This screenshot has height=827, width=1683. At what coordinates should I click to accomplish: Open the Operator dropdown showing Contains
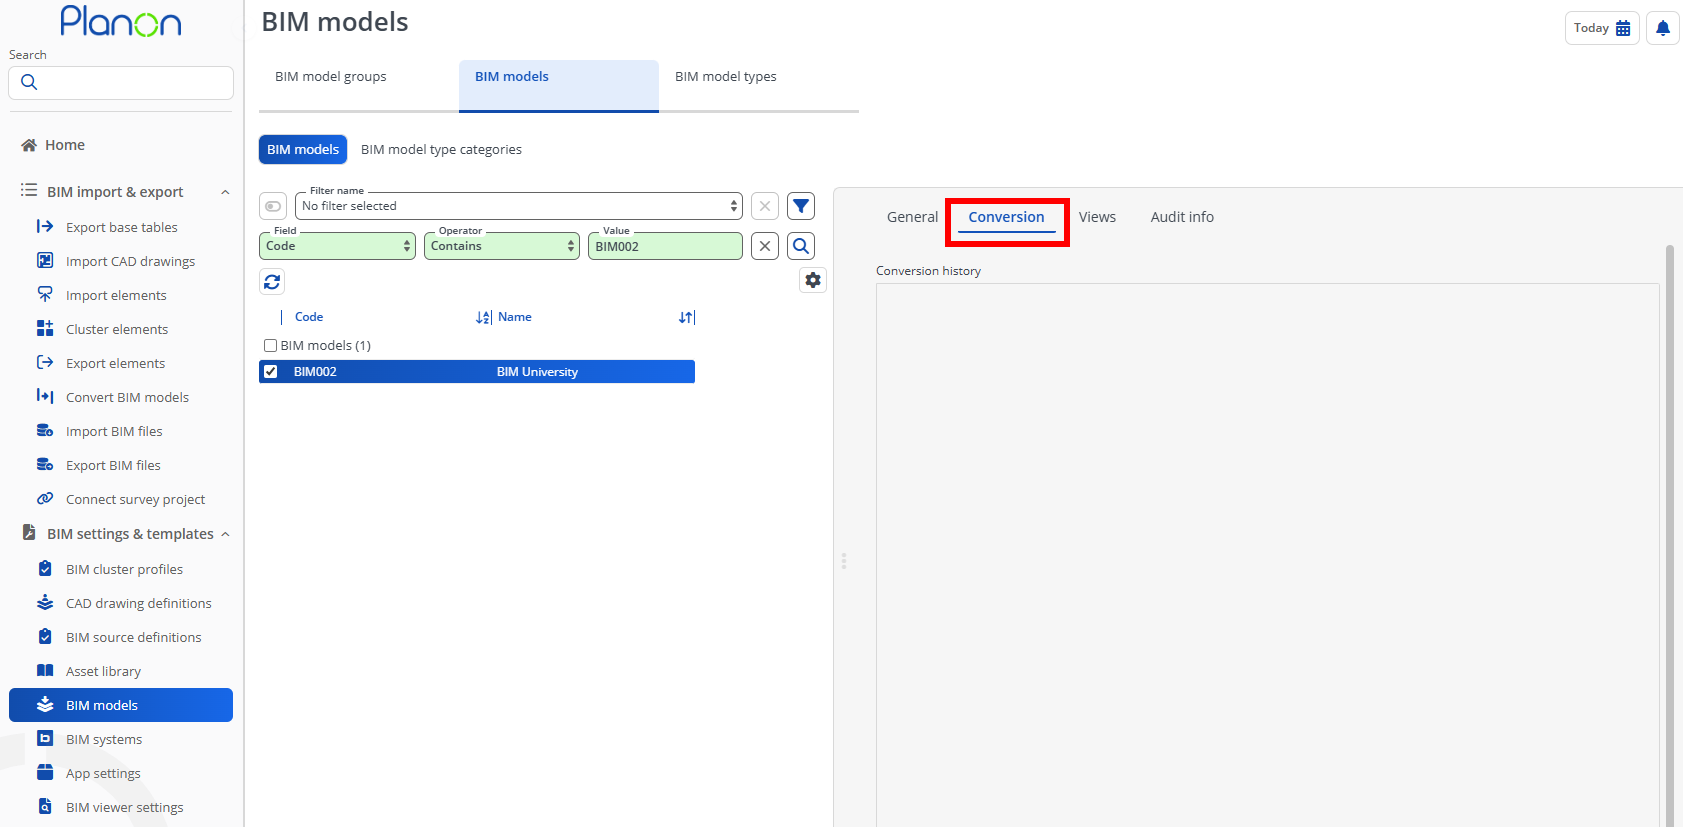click(502, 246)
